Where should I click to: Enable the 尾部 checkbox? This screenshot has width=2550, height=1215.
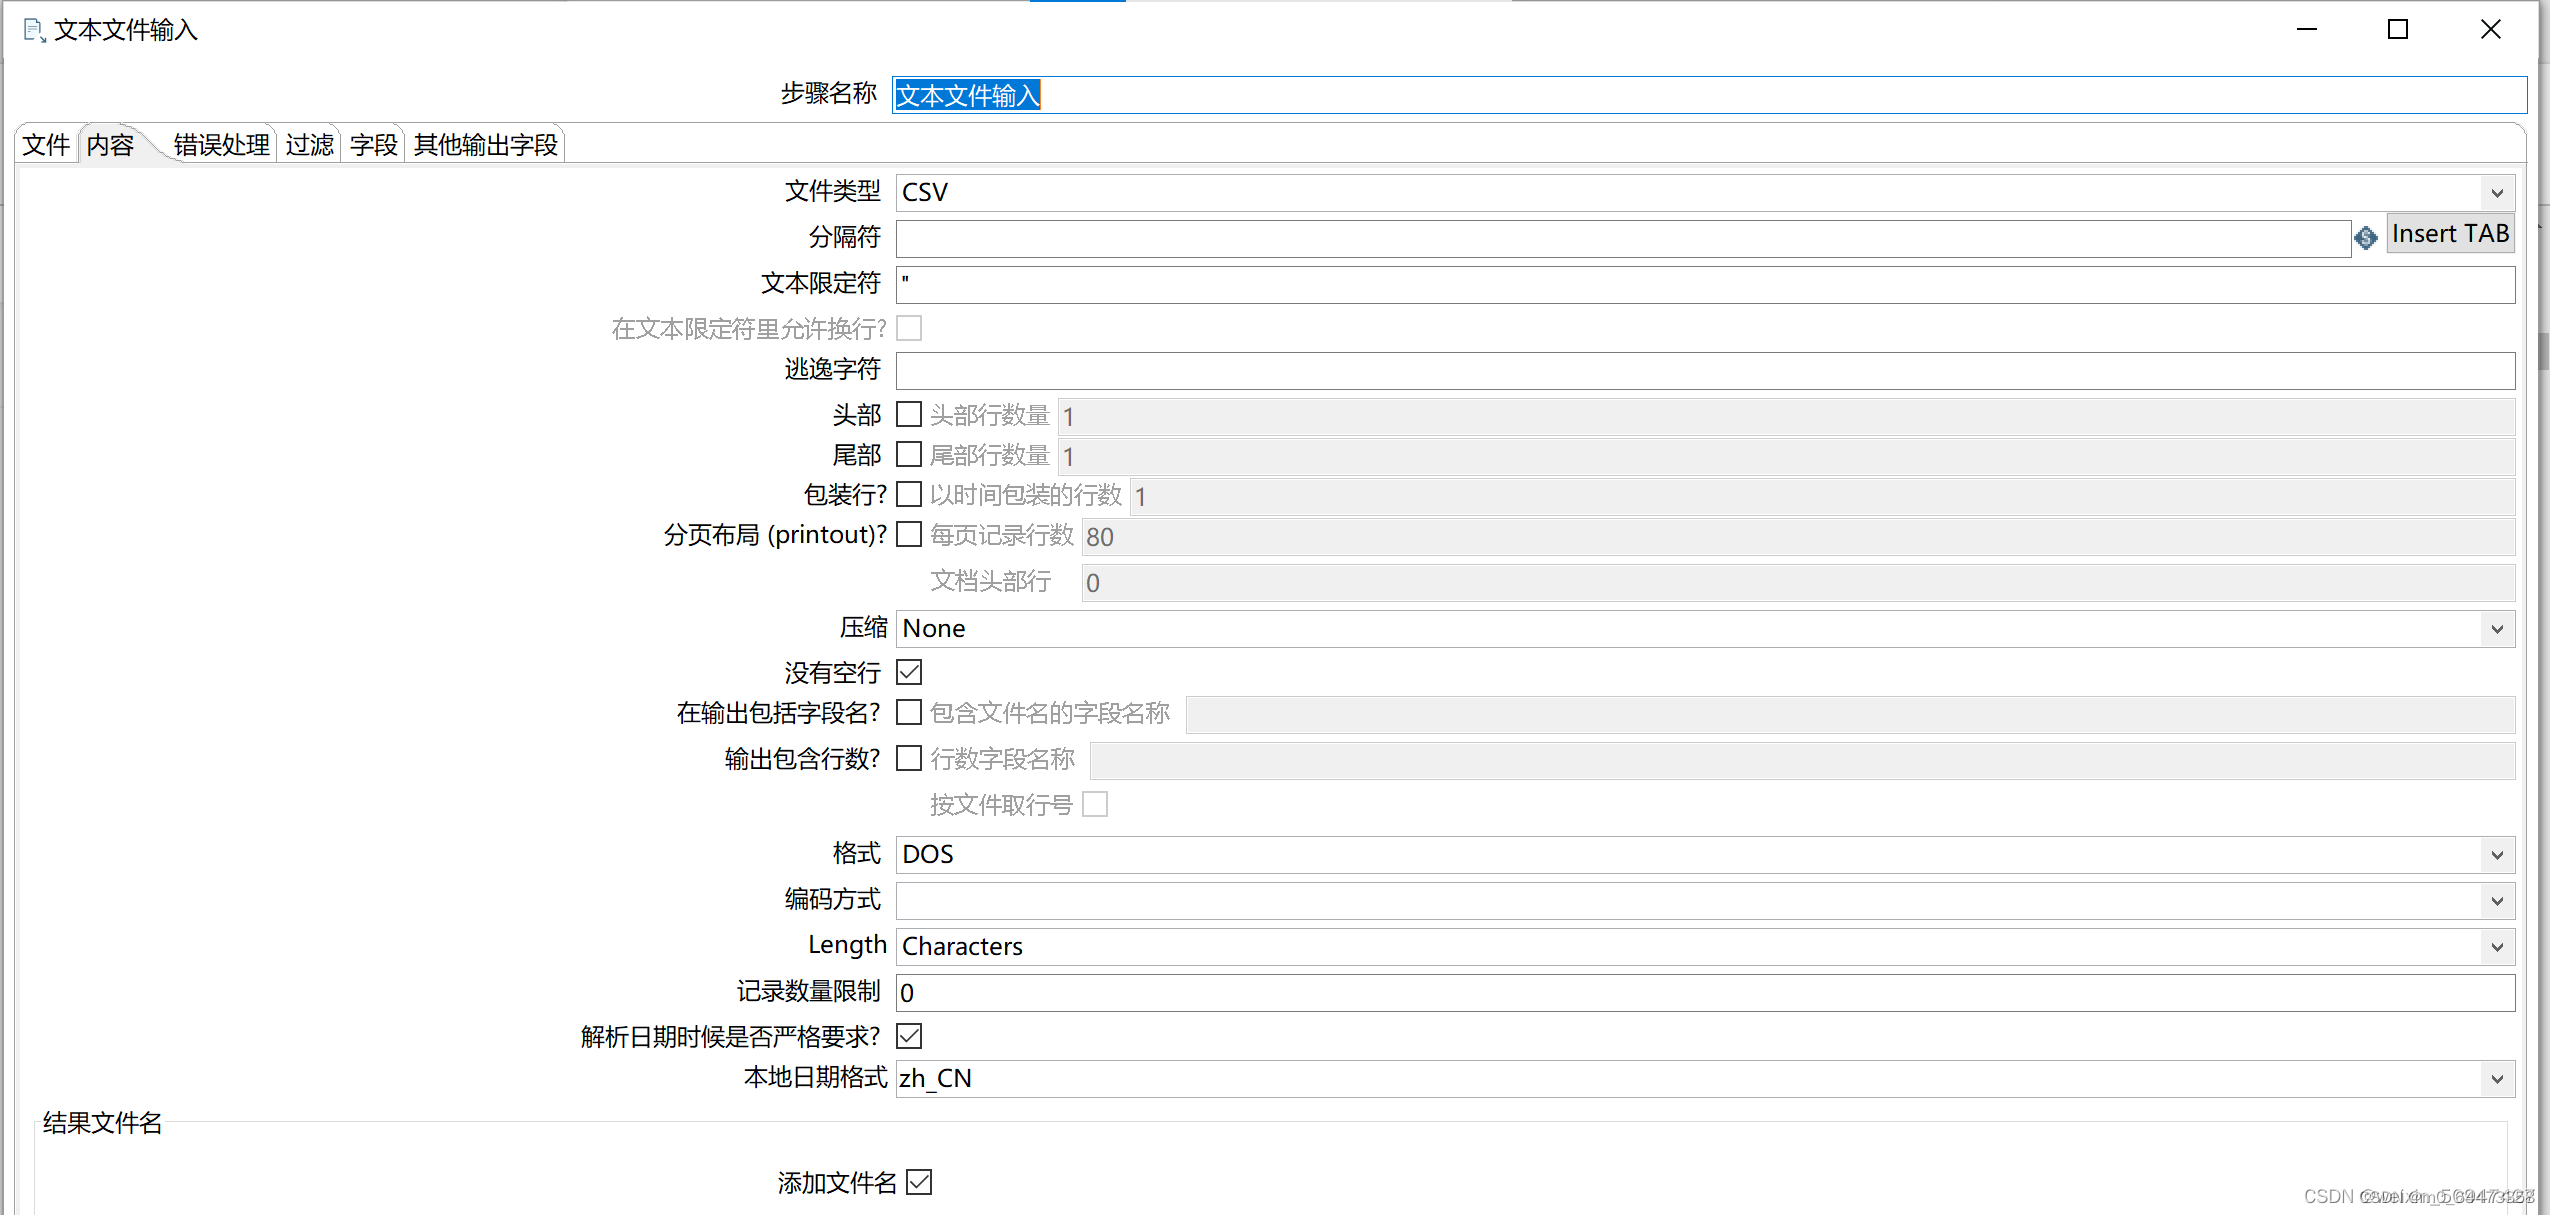[x=908, y=454]
